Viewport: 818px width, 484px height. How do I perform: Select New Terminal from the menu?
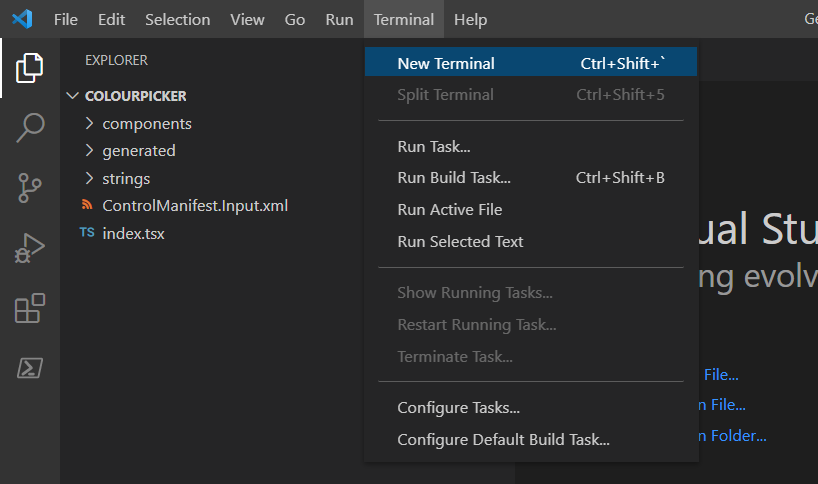click(446, 63)
